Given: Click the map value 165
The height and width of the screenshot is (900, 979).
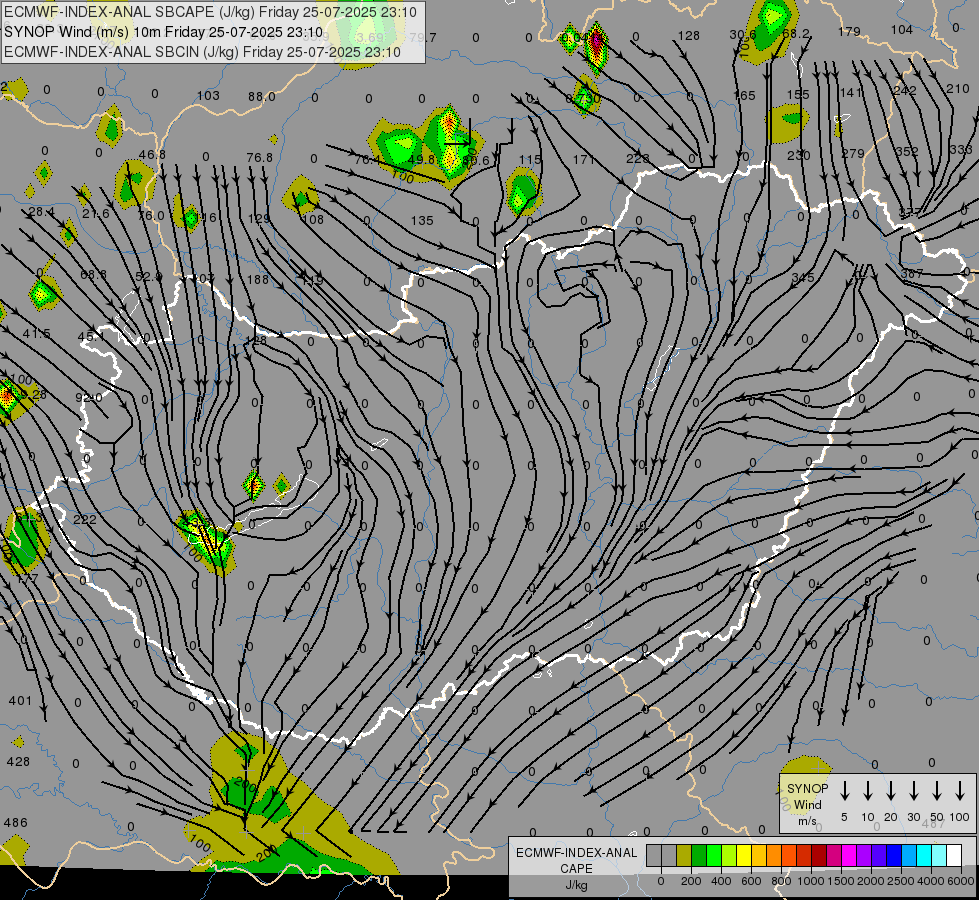Looking at the screenshot, I should tap(744, 95).
